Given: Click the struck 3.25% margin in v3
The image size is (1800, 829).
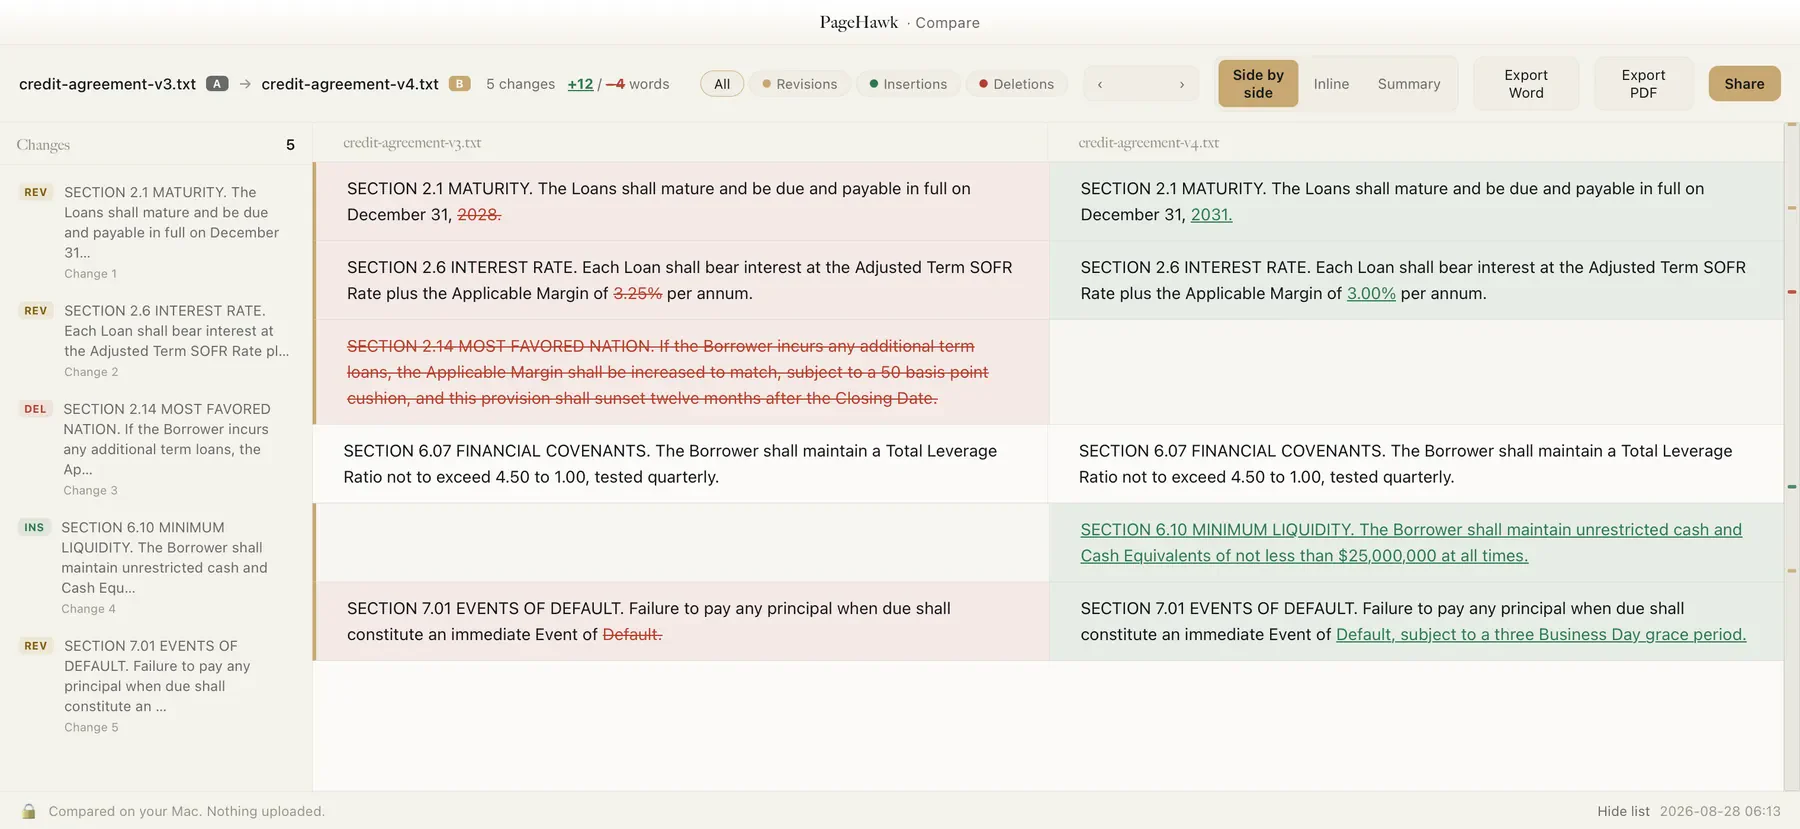Looking at the screenshot, I should click(x=637, y=293).
